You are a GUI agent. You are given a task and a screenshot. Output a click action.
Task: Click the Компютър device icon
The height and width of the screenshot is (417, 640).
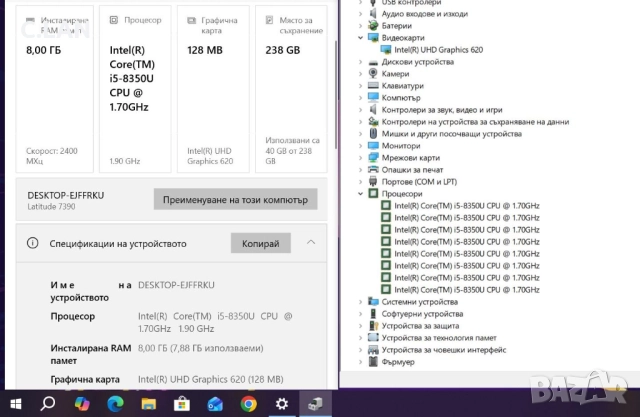click(x=373, y=98)
